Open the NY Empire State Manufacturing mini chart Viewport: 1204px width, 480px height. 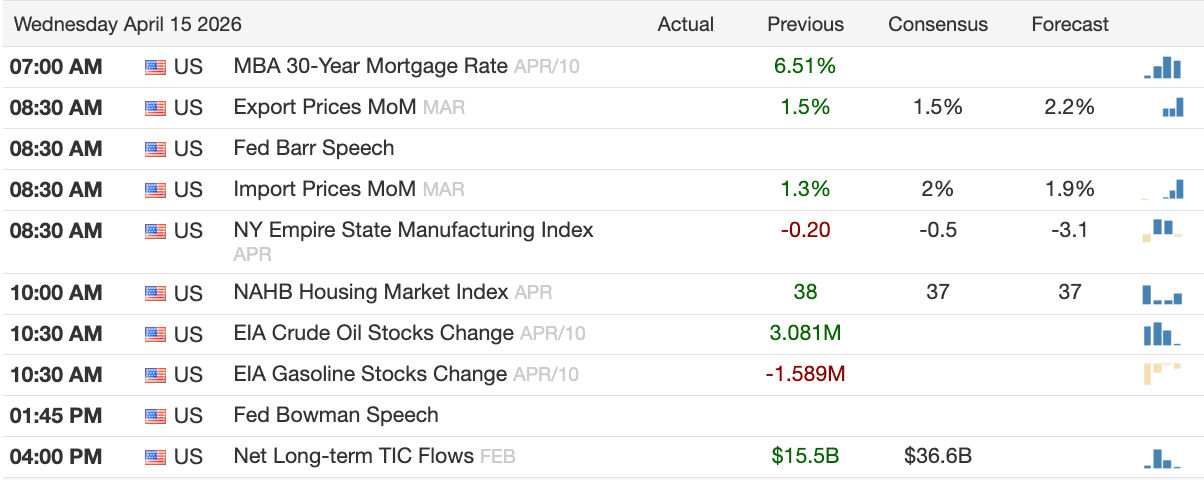coord(1161,231)
